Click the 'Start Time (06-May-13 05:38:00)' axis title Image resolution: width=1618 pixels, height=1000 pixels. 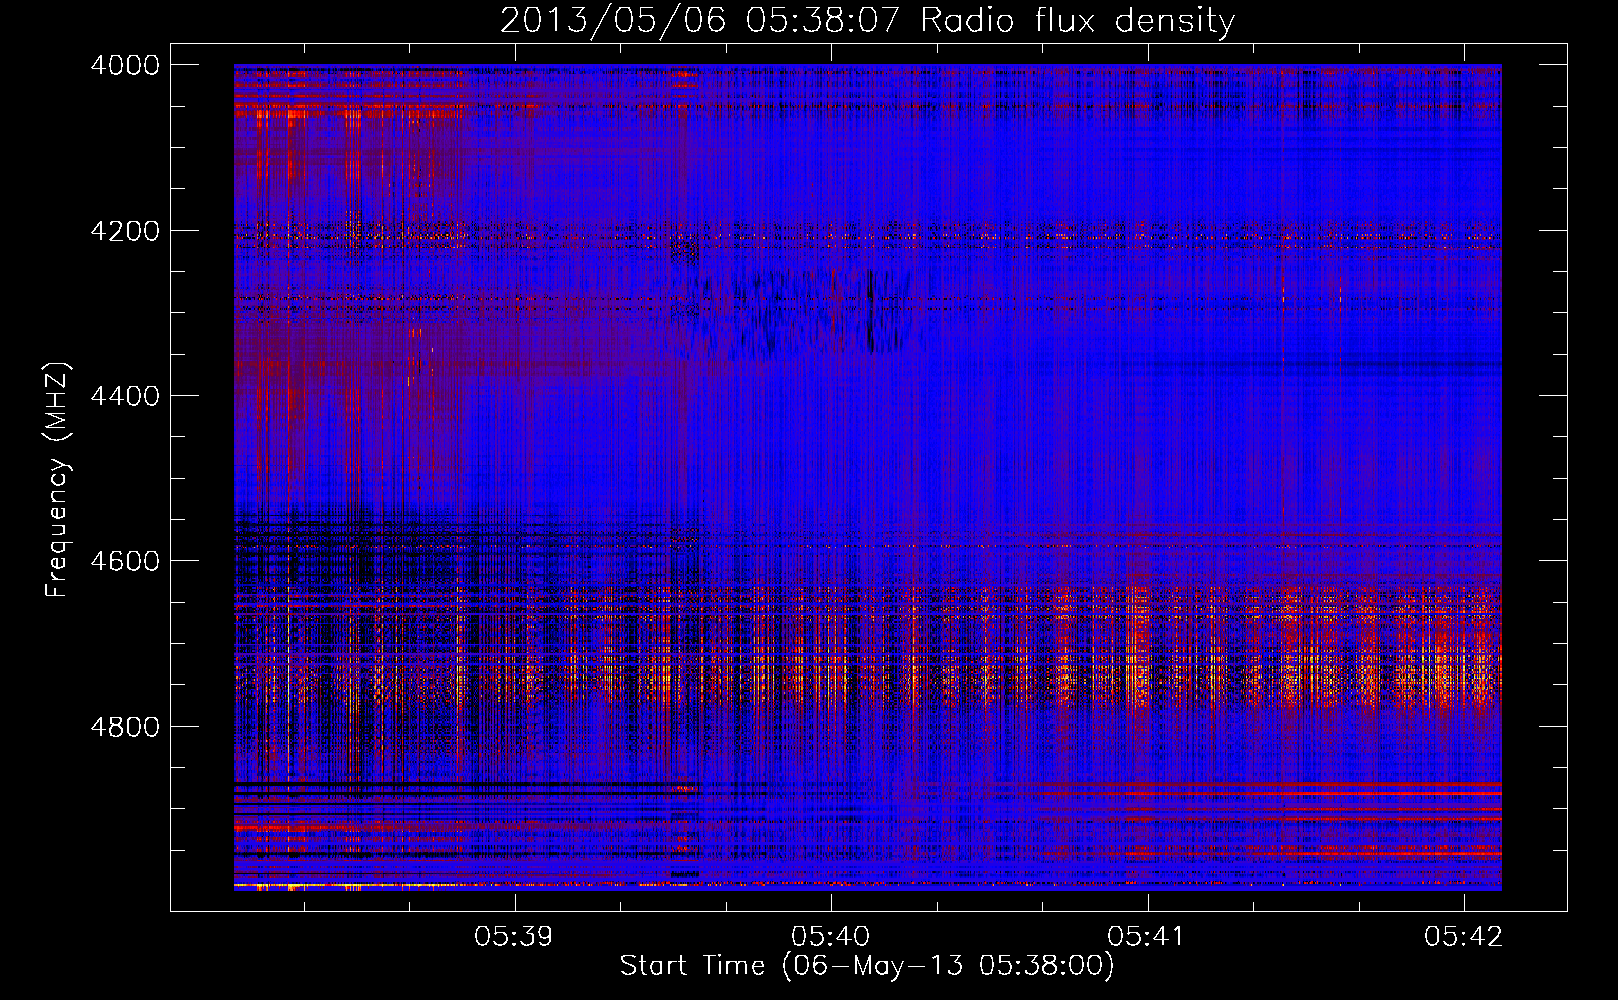[x=867, y=966]
